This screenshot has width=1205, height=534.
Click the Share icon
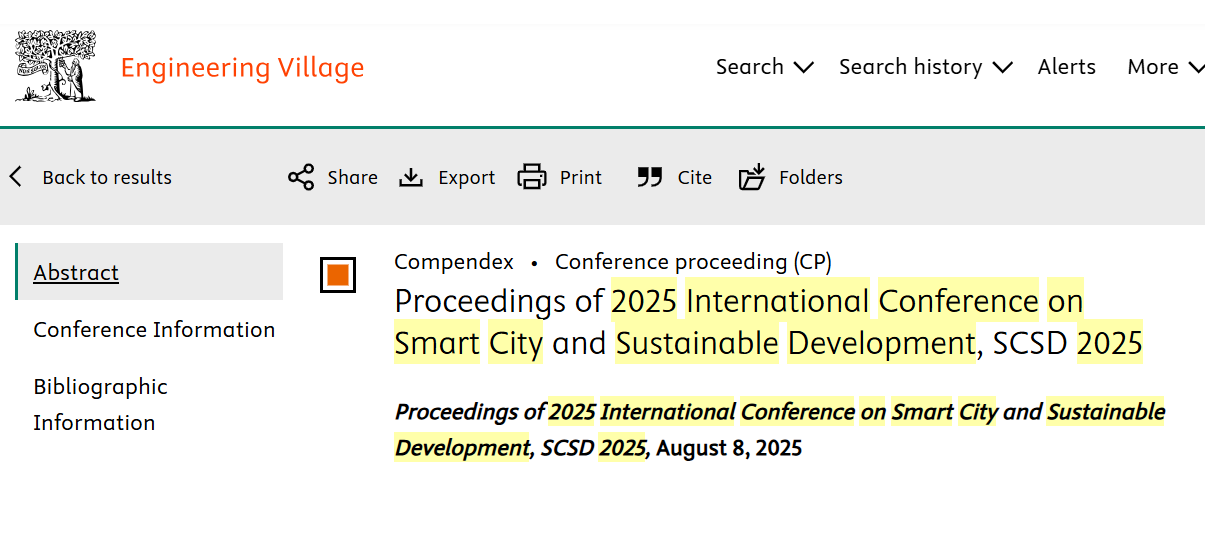point(301,177)
